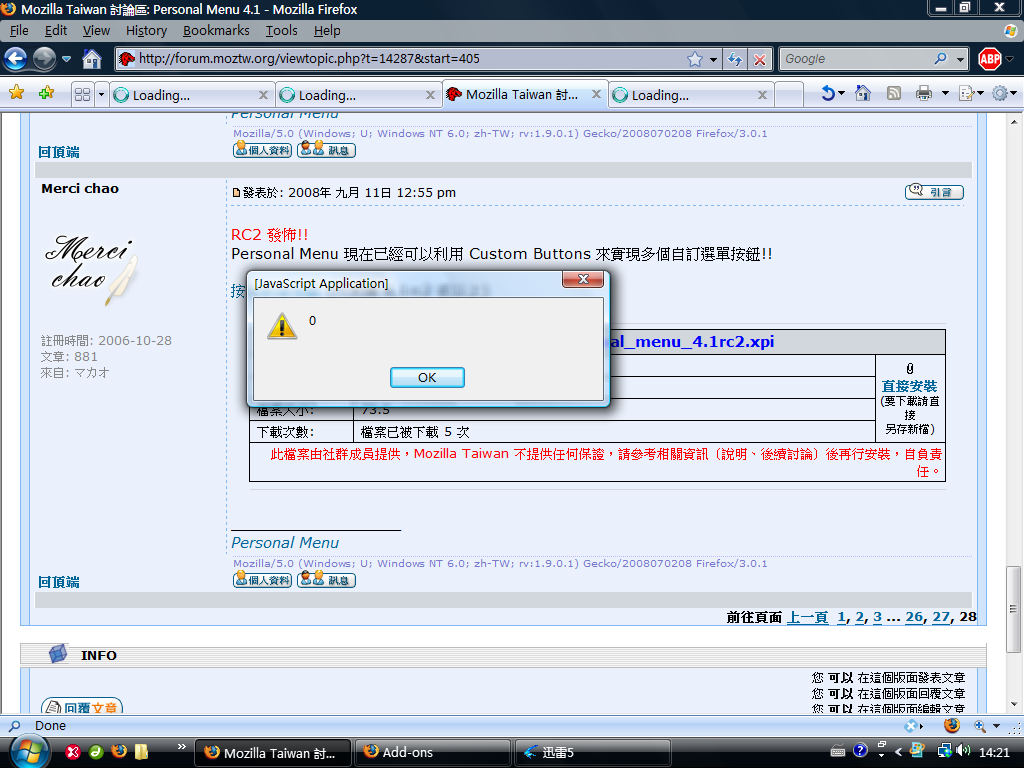Go to page 26 in pagination
The height and width of the screenshot is (768, 1024).
click(x=914, y=617)
